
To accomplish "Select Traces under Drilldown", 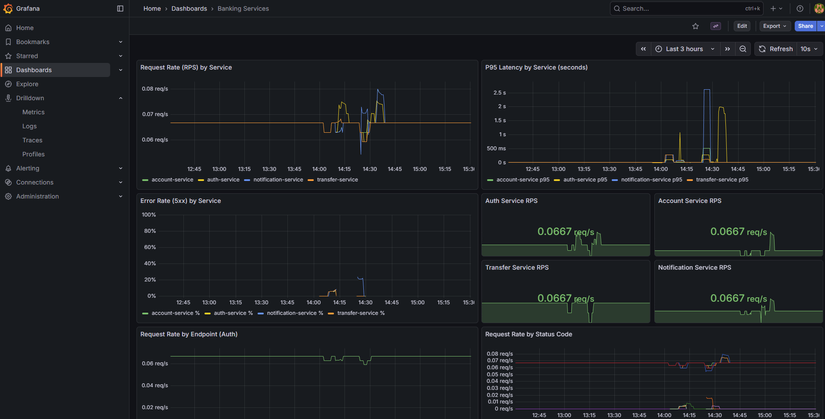I will pos(32,140).
